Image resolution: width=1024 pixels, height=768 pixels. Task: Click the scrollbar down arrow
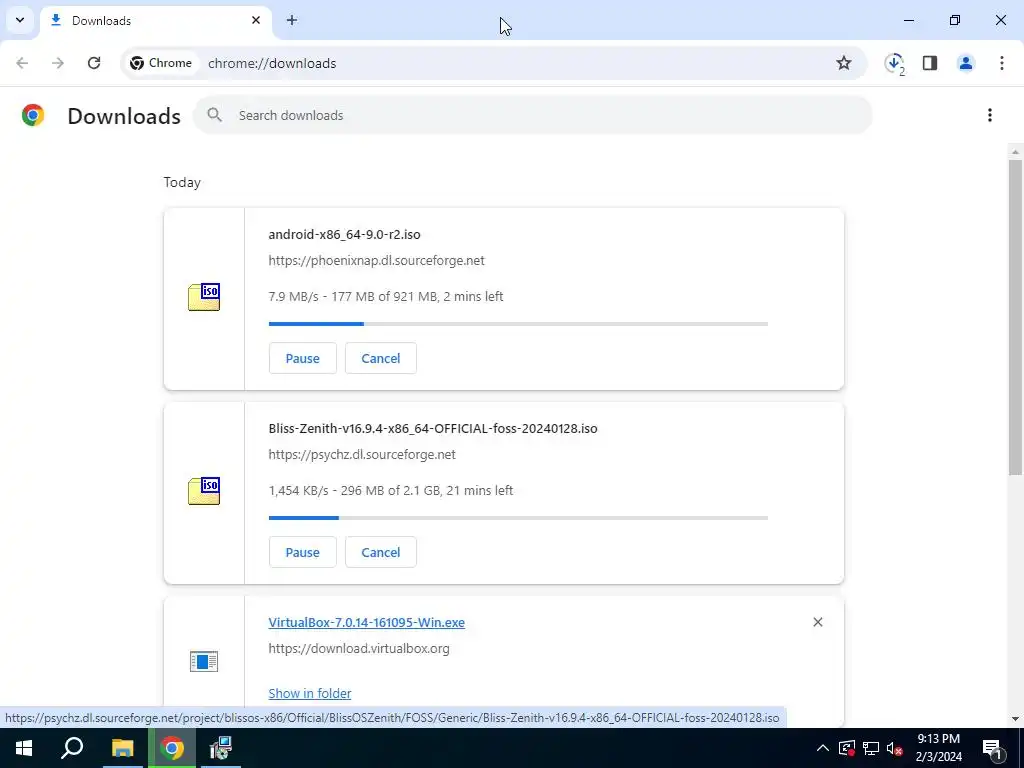[1015, 719]
